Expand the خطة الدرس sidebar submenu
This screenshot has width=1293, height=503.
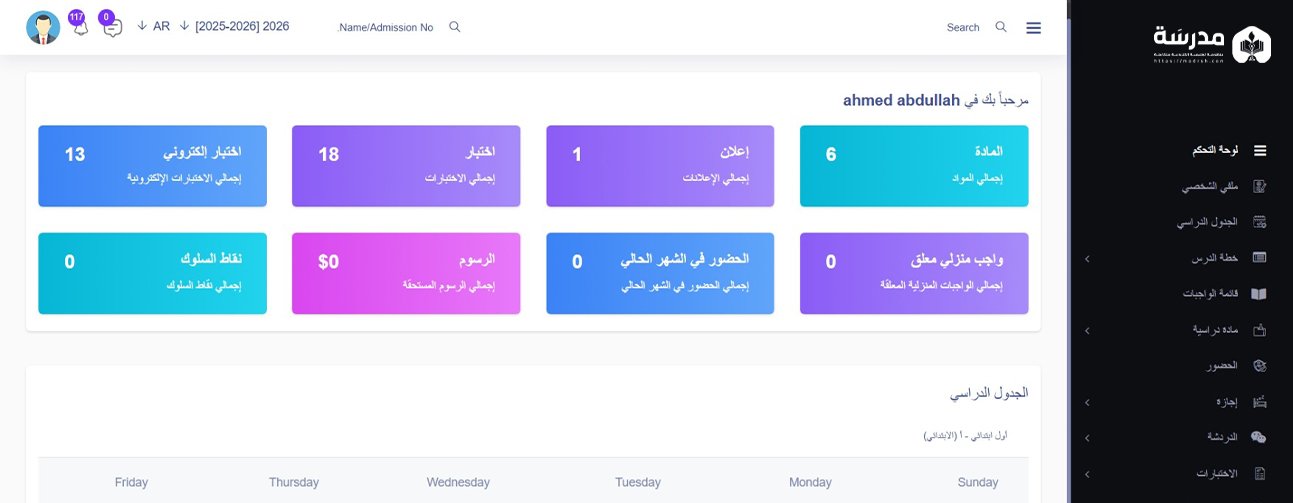pyautogui.click(x=1087, y=259)
